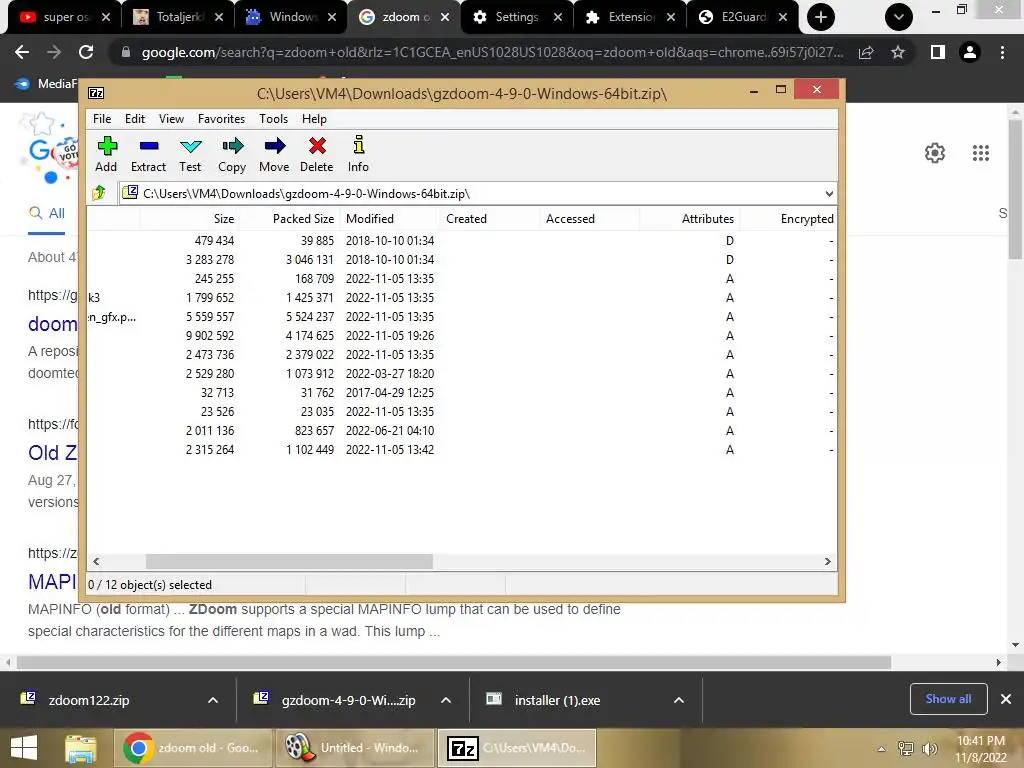Image resolution: width=1024 pixels, height=768 pixels.
Task: Close the Chrome downloads bar
Action: click(1006, 699)
